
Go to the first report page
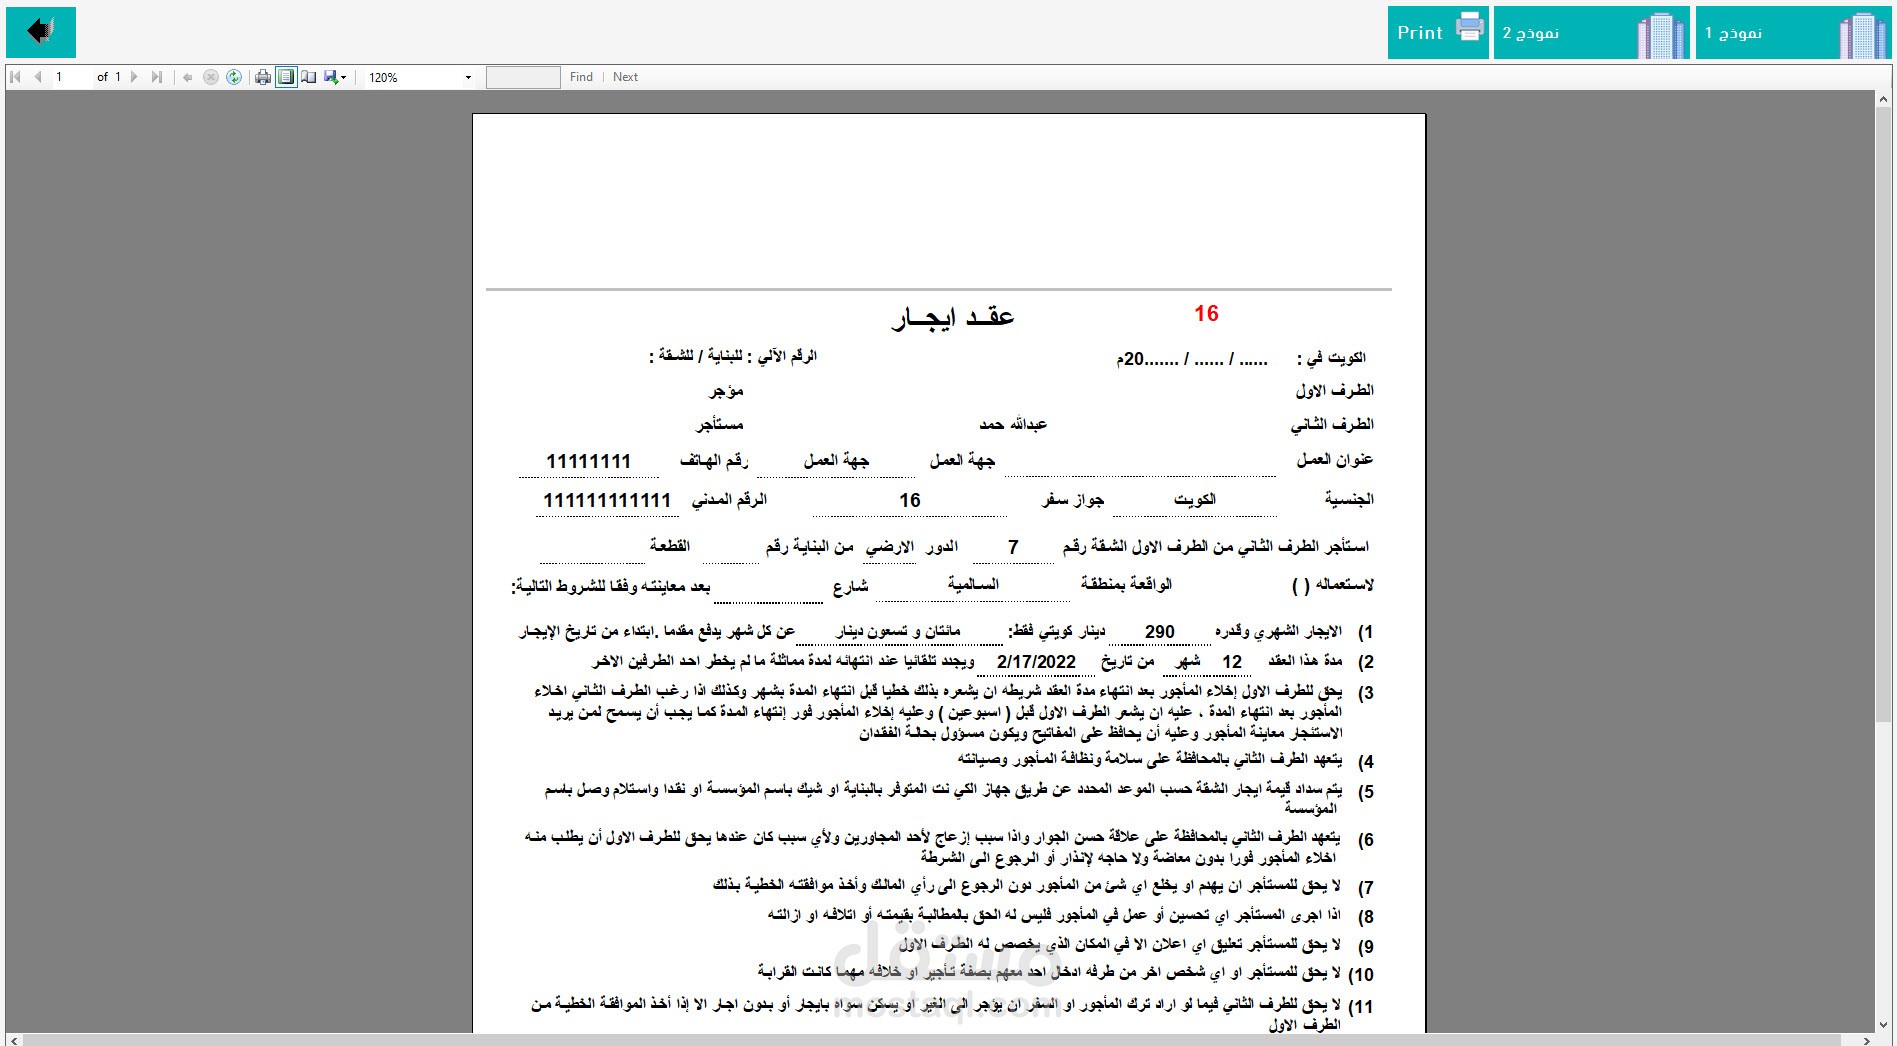point(16,77)
